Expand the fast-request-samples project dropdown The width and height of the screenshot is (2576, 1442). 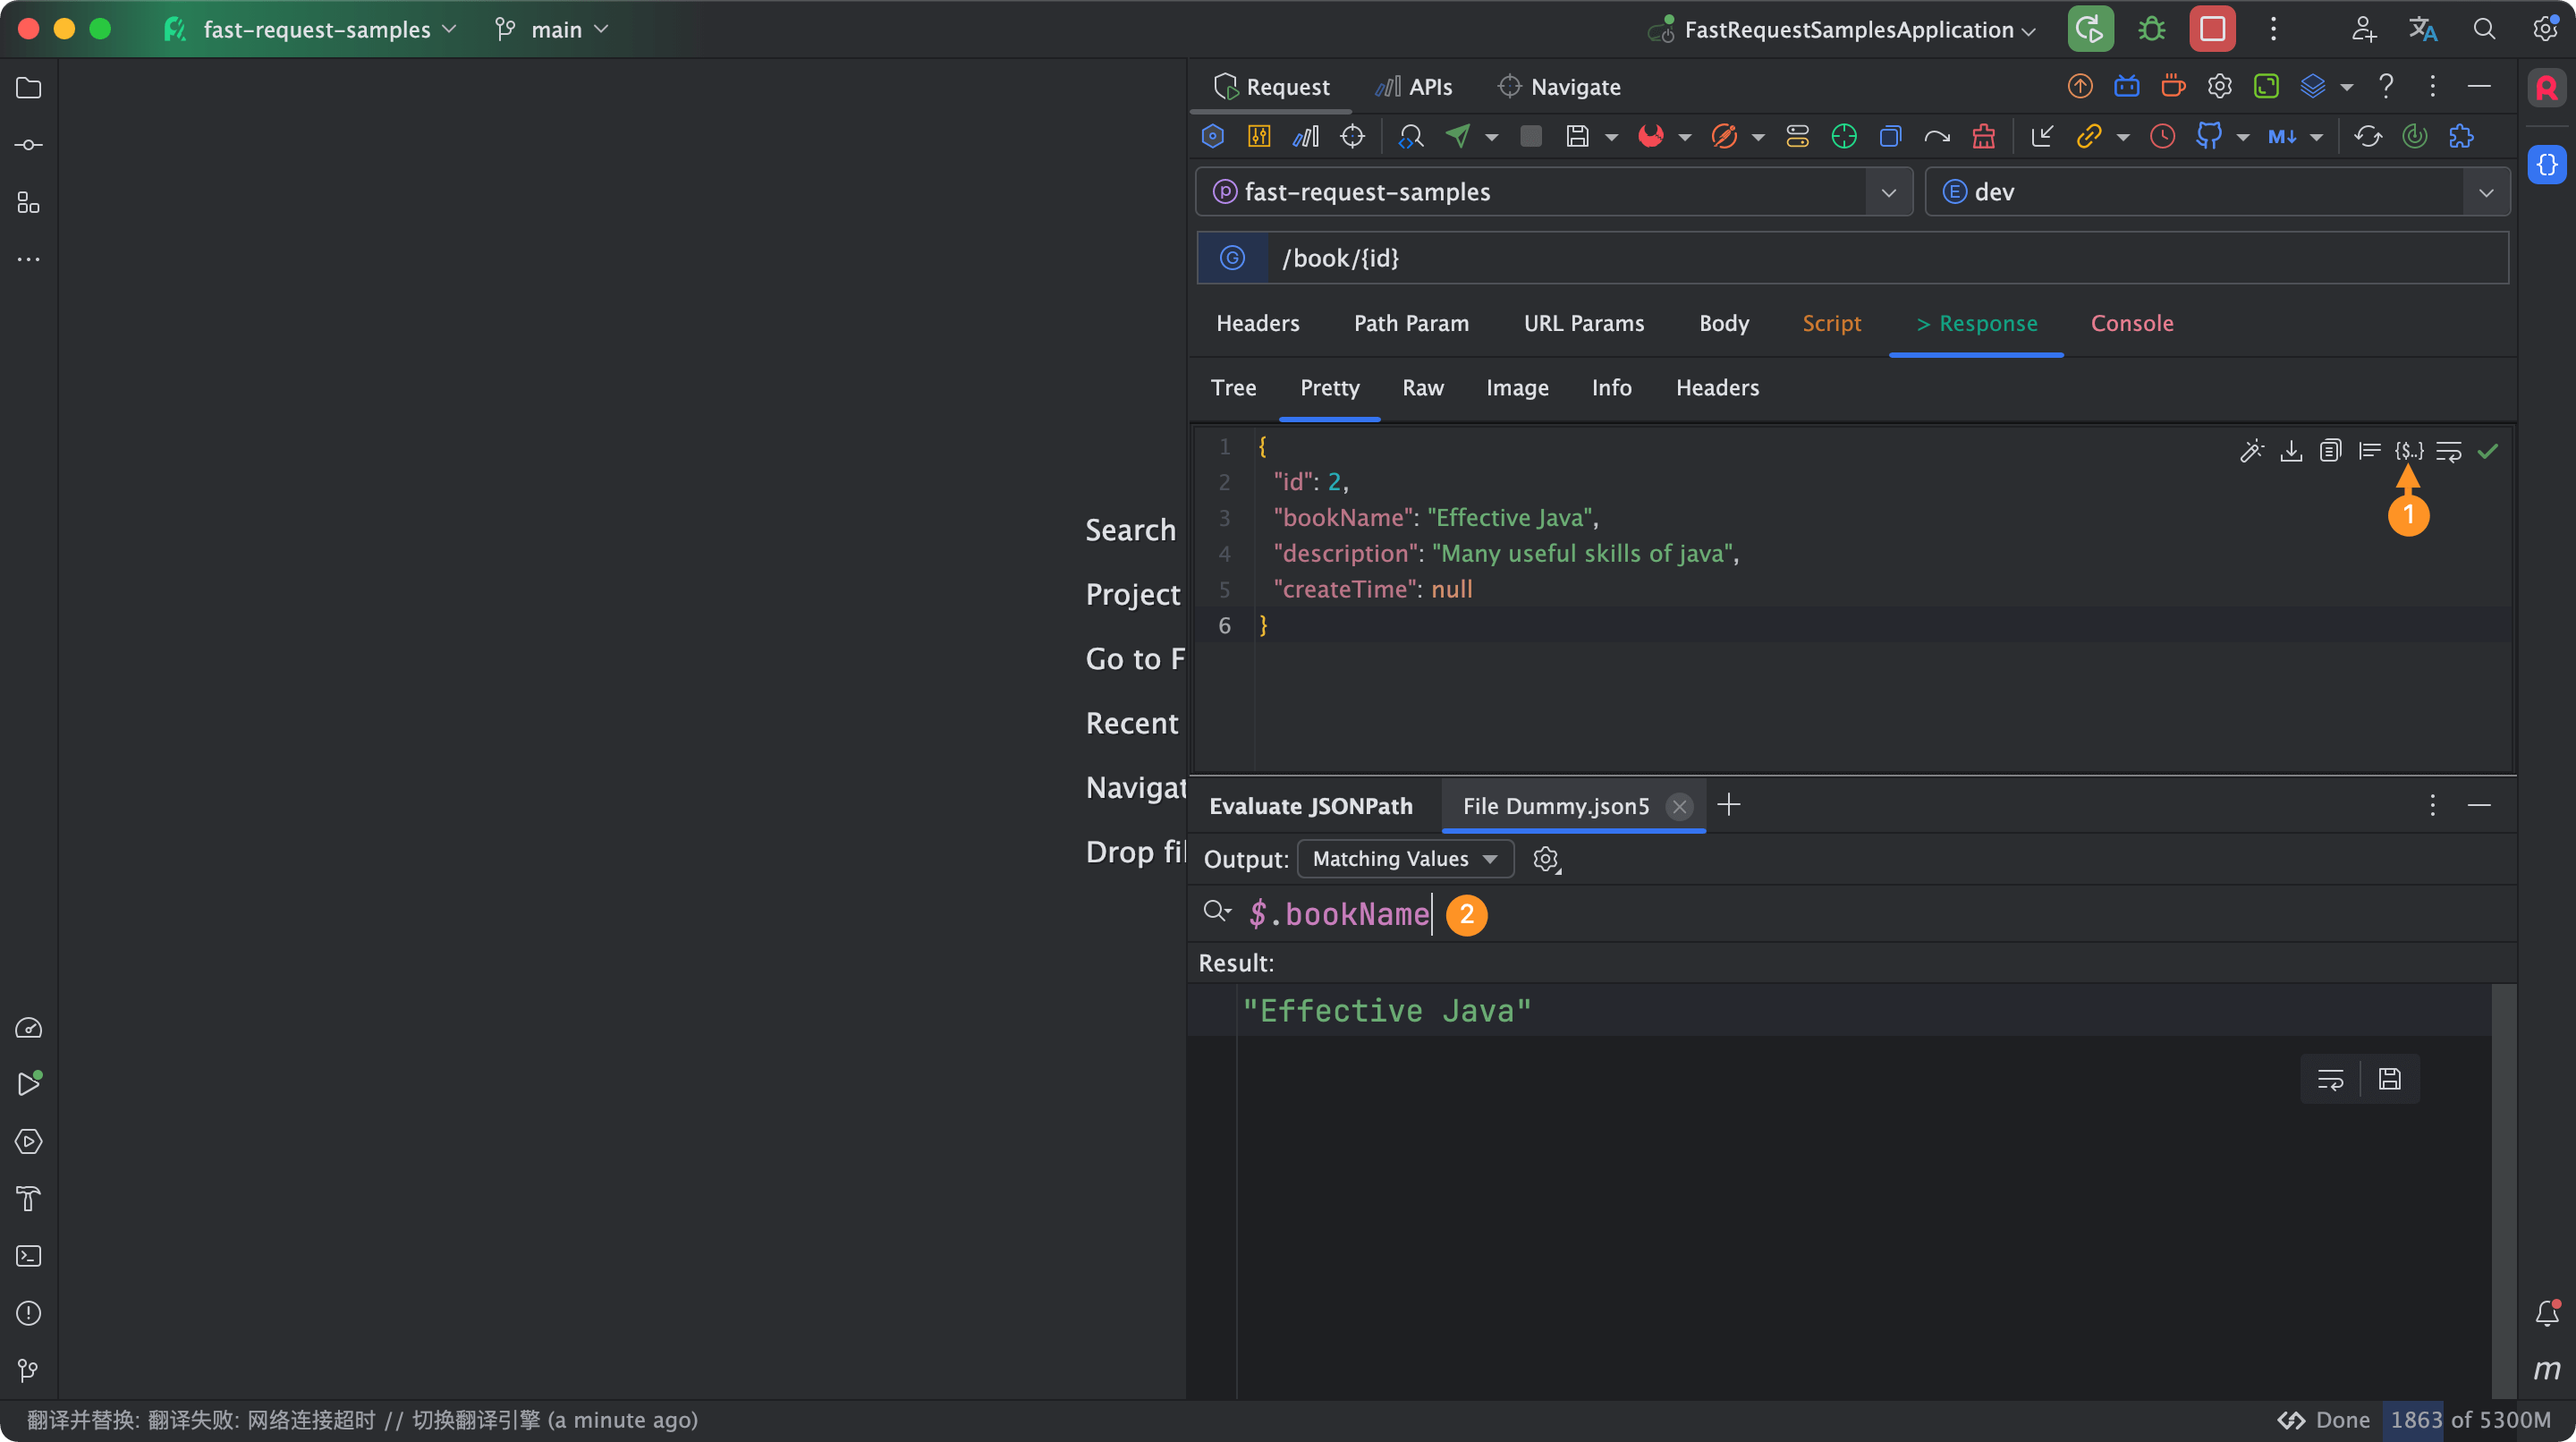tap(1889, 192)
